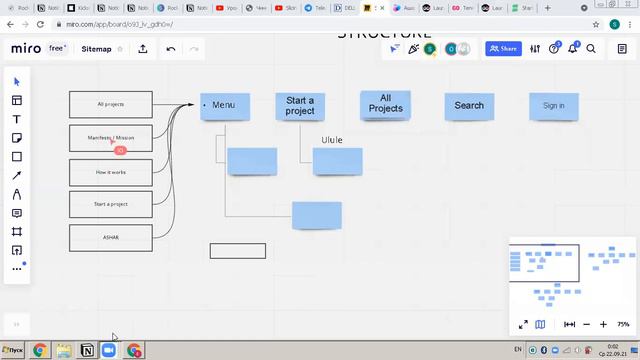Select the Frame tool
Screen dimensions: 640x360
[x=17, y=232]
